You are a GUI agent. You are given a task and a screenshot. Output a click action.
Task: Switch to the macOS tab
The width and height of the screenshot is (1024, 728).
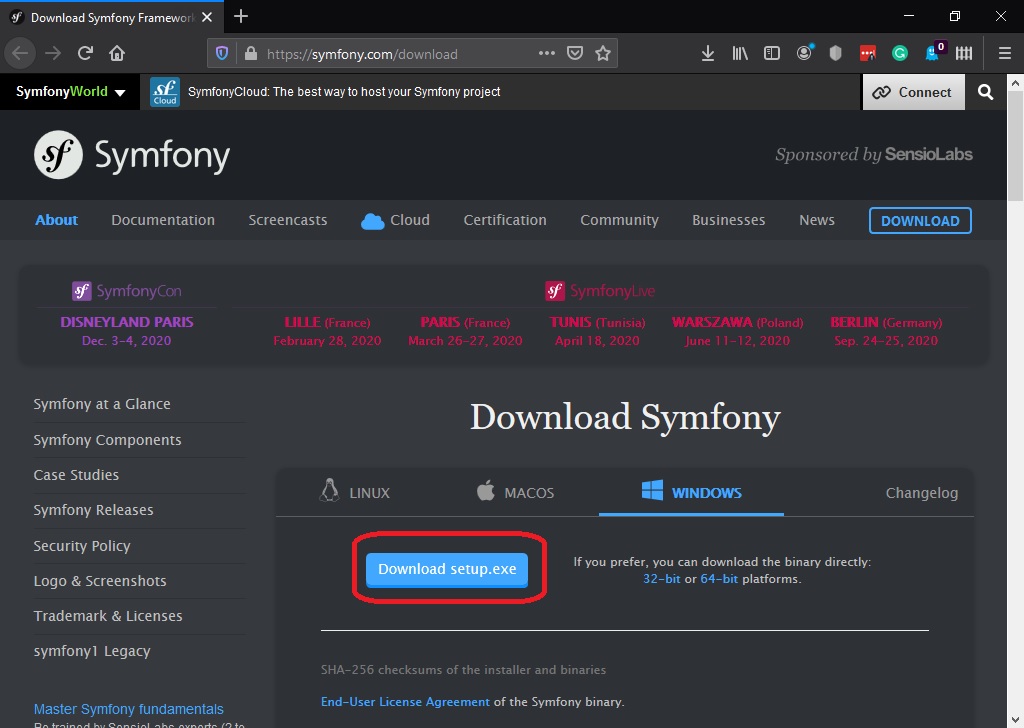pos(515,492)
